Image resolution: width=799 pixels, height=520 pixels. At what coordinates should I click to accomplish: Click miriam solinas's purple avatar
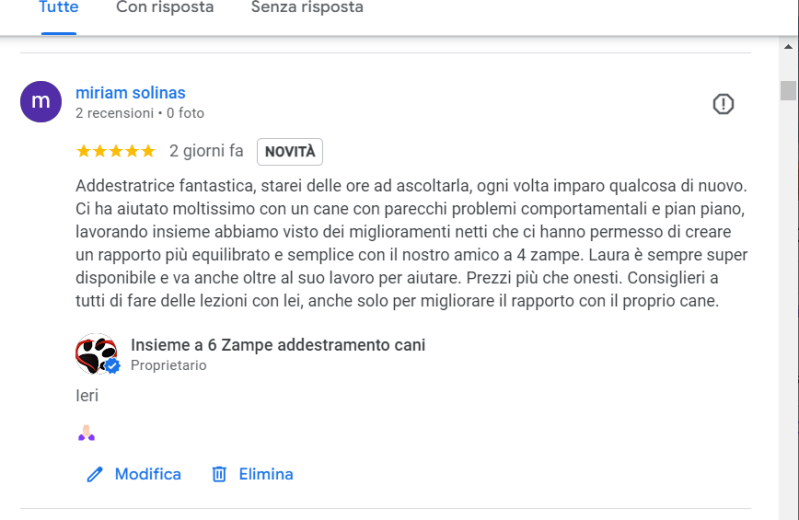click(41, 102)
